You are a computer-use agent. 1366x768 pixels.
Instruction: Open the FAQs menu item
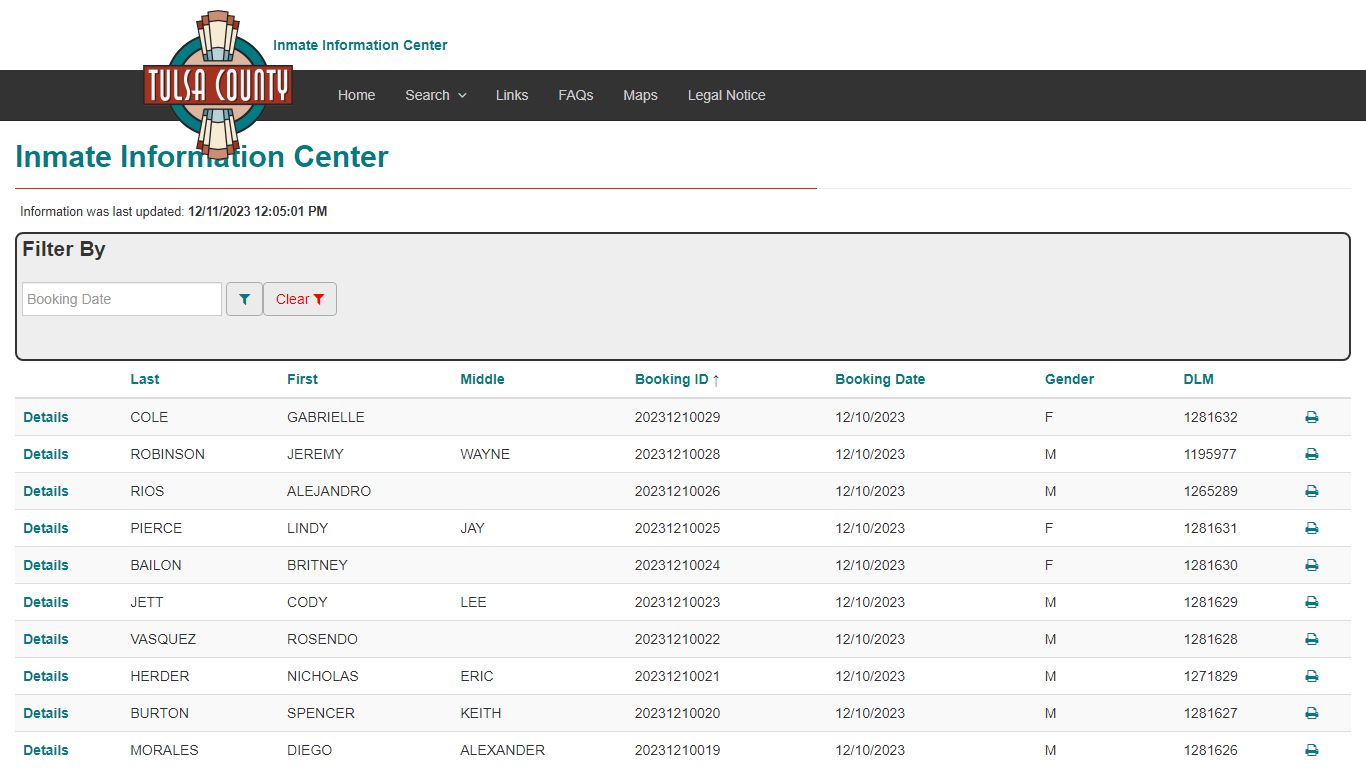click(576, 95)
